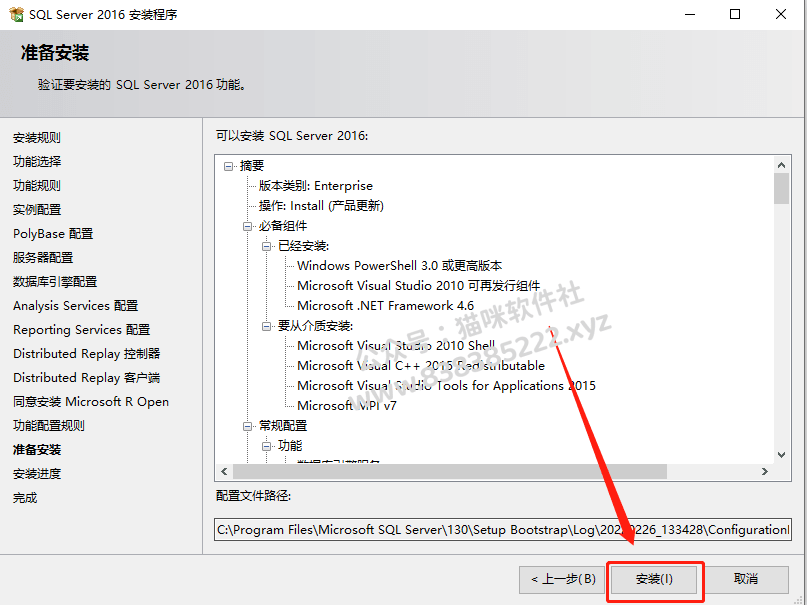Collapse the 摘要 tree node
807x605 pixels.
(x=229, y=166)
